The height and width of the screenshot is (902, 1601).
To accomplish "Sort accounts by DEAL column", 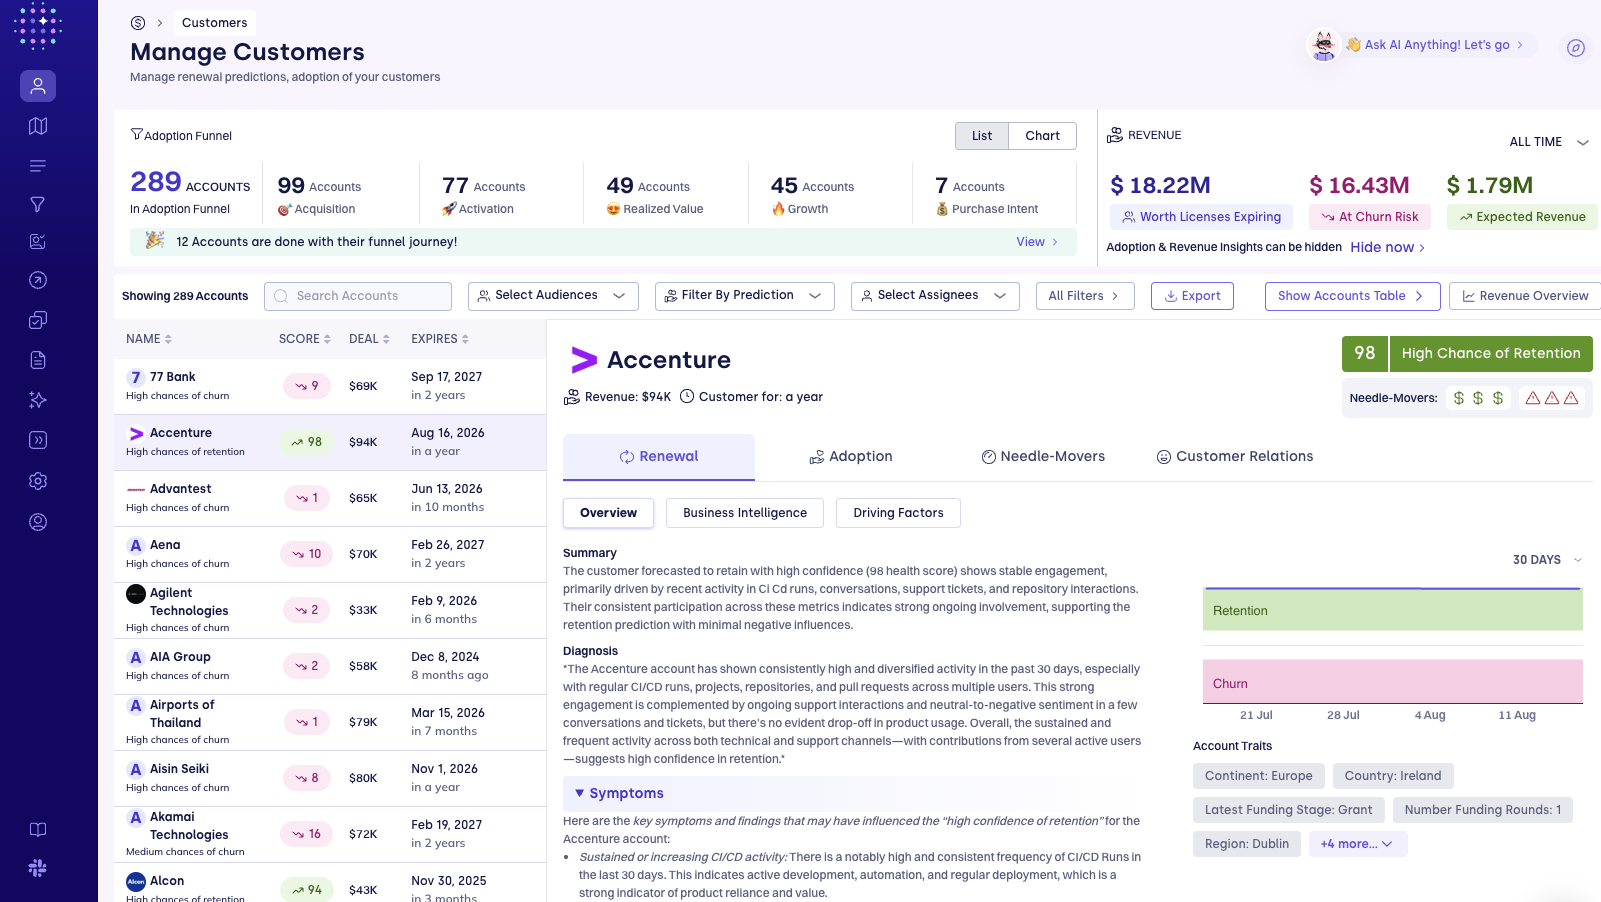I will coord(369,339).
